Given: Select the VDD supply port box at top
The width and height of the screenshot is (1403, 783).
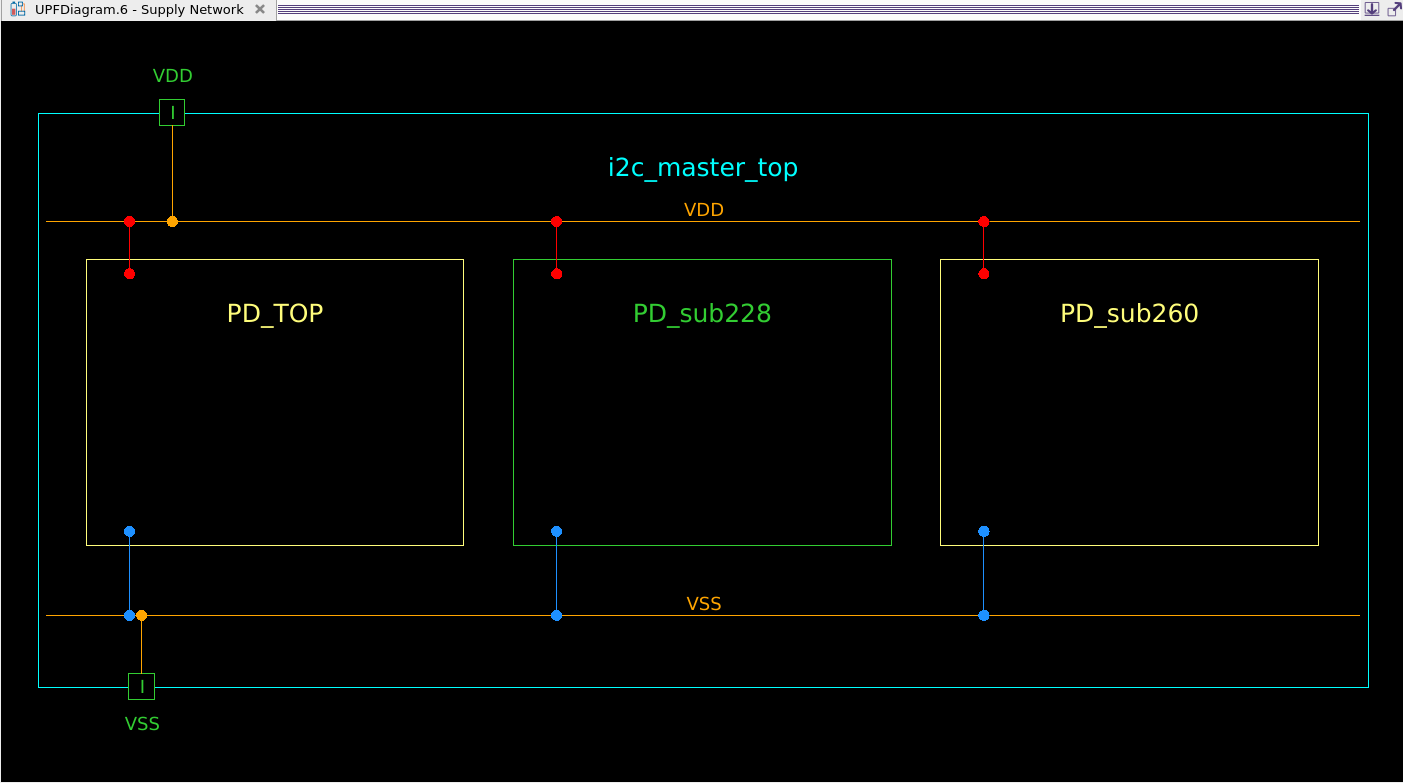Looking at the screenshot, I should click(x=172, y=113).
